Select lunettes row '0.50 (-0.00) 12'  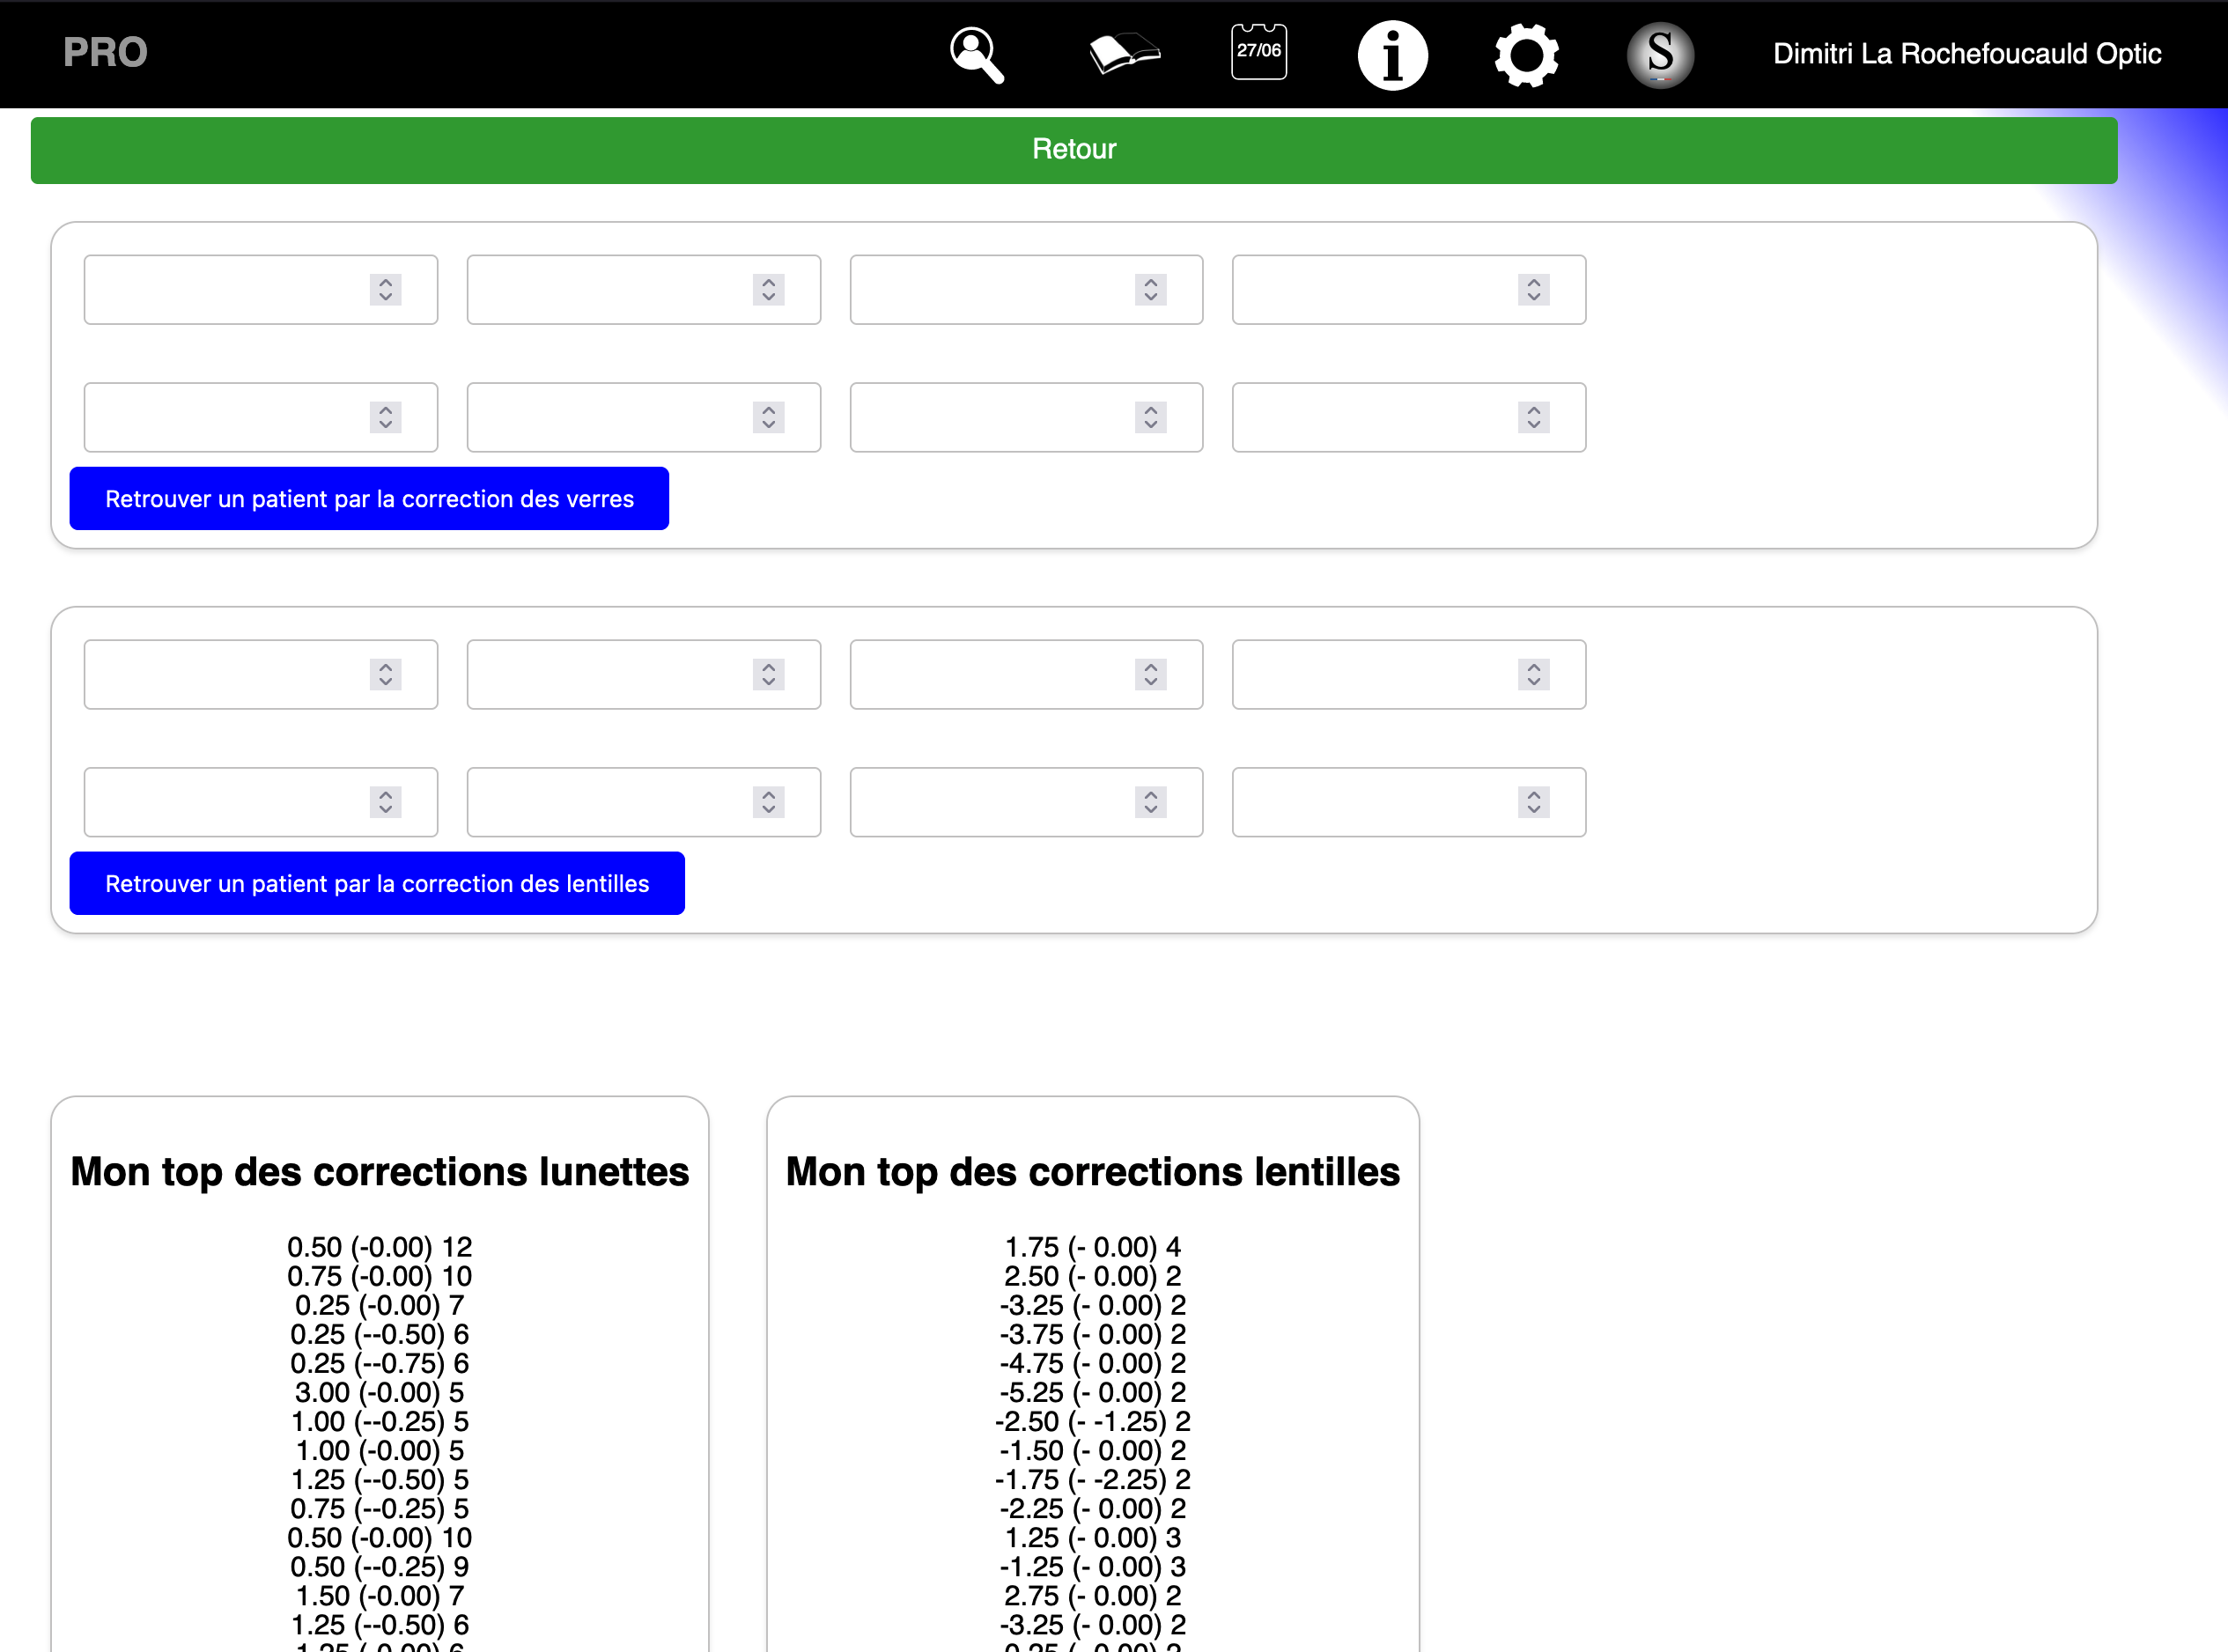point(380,1248)
